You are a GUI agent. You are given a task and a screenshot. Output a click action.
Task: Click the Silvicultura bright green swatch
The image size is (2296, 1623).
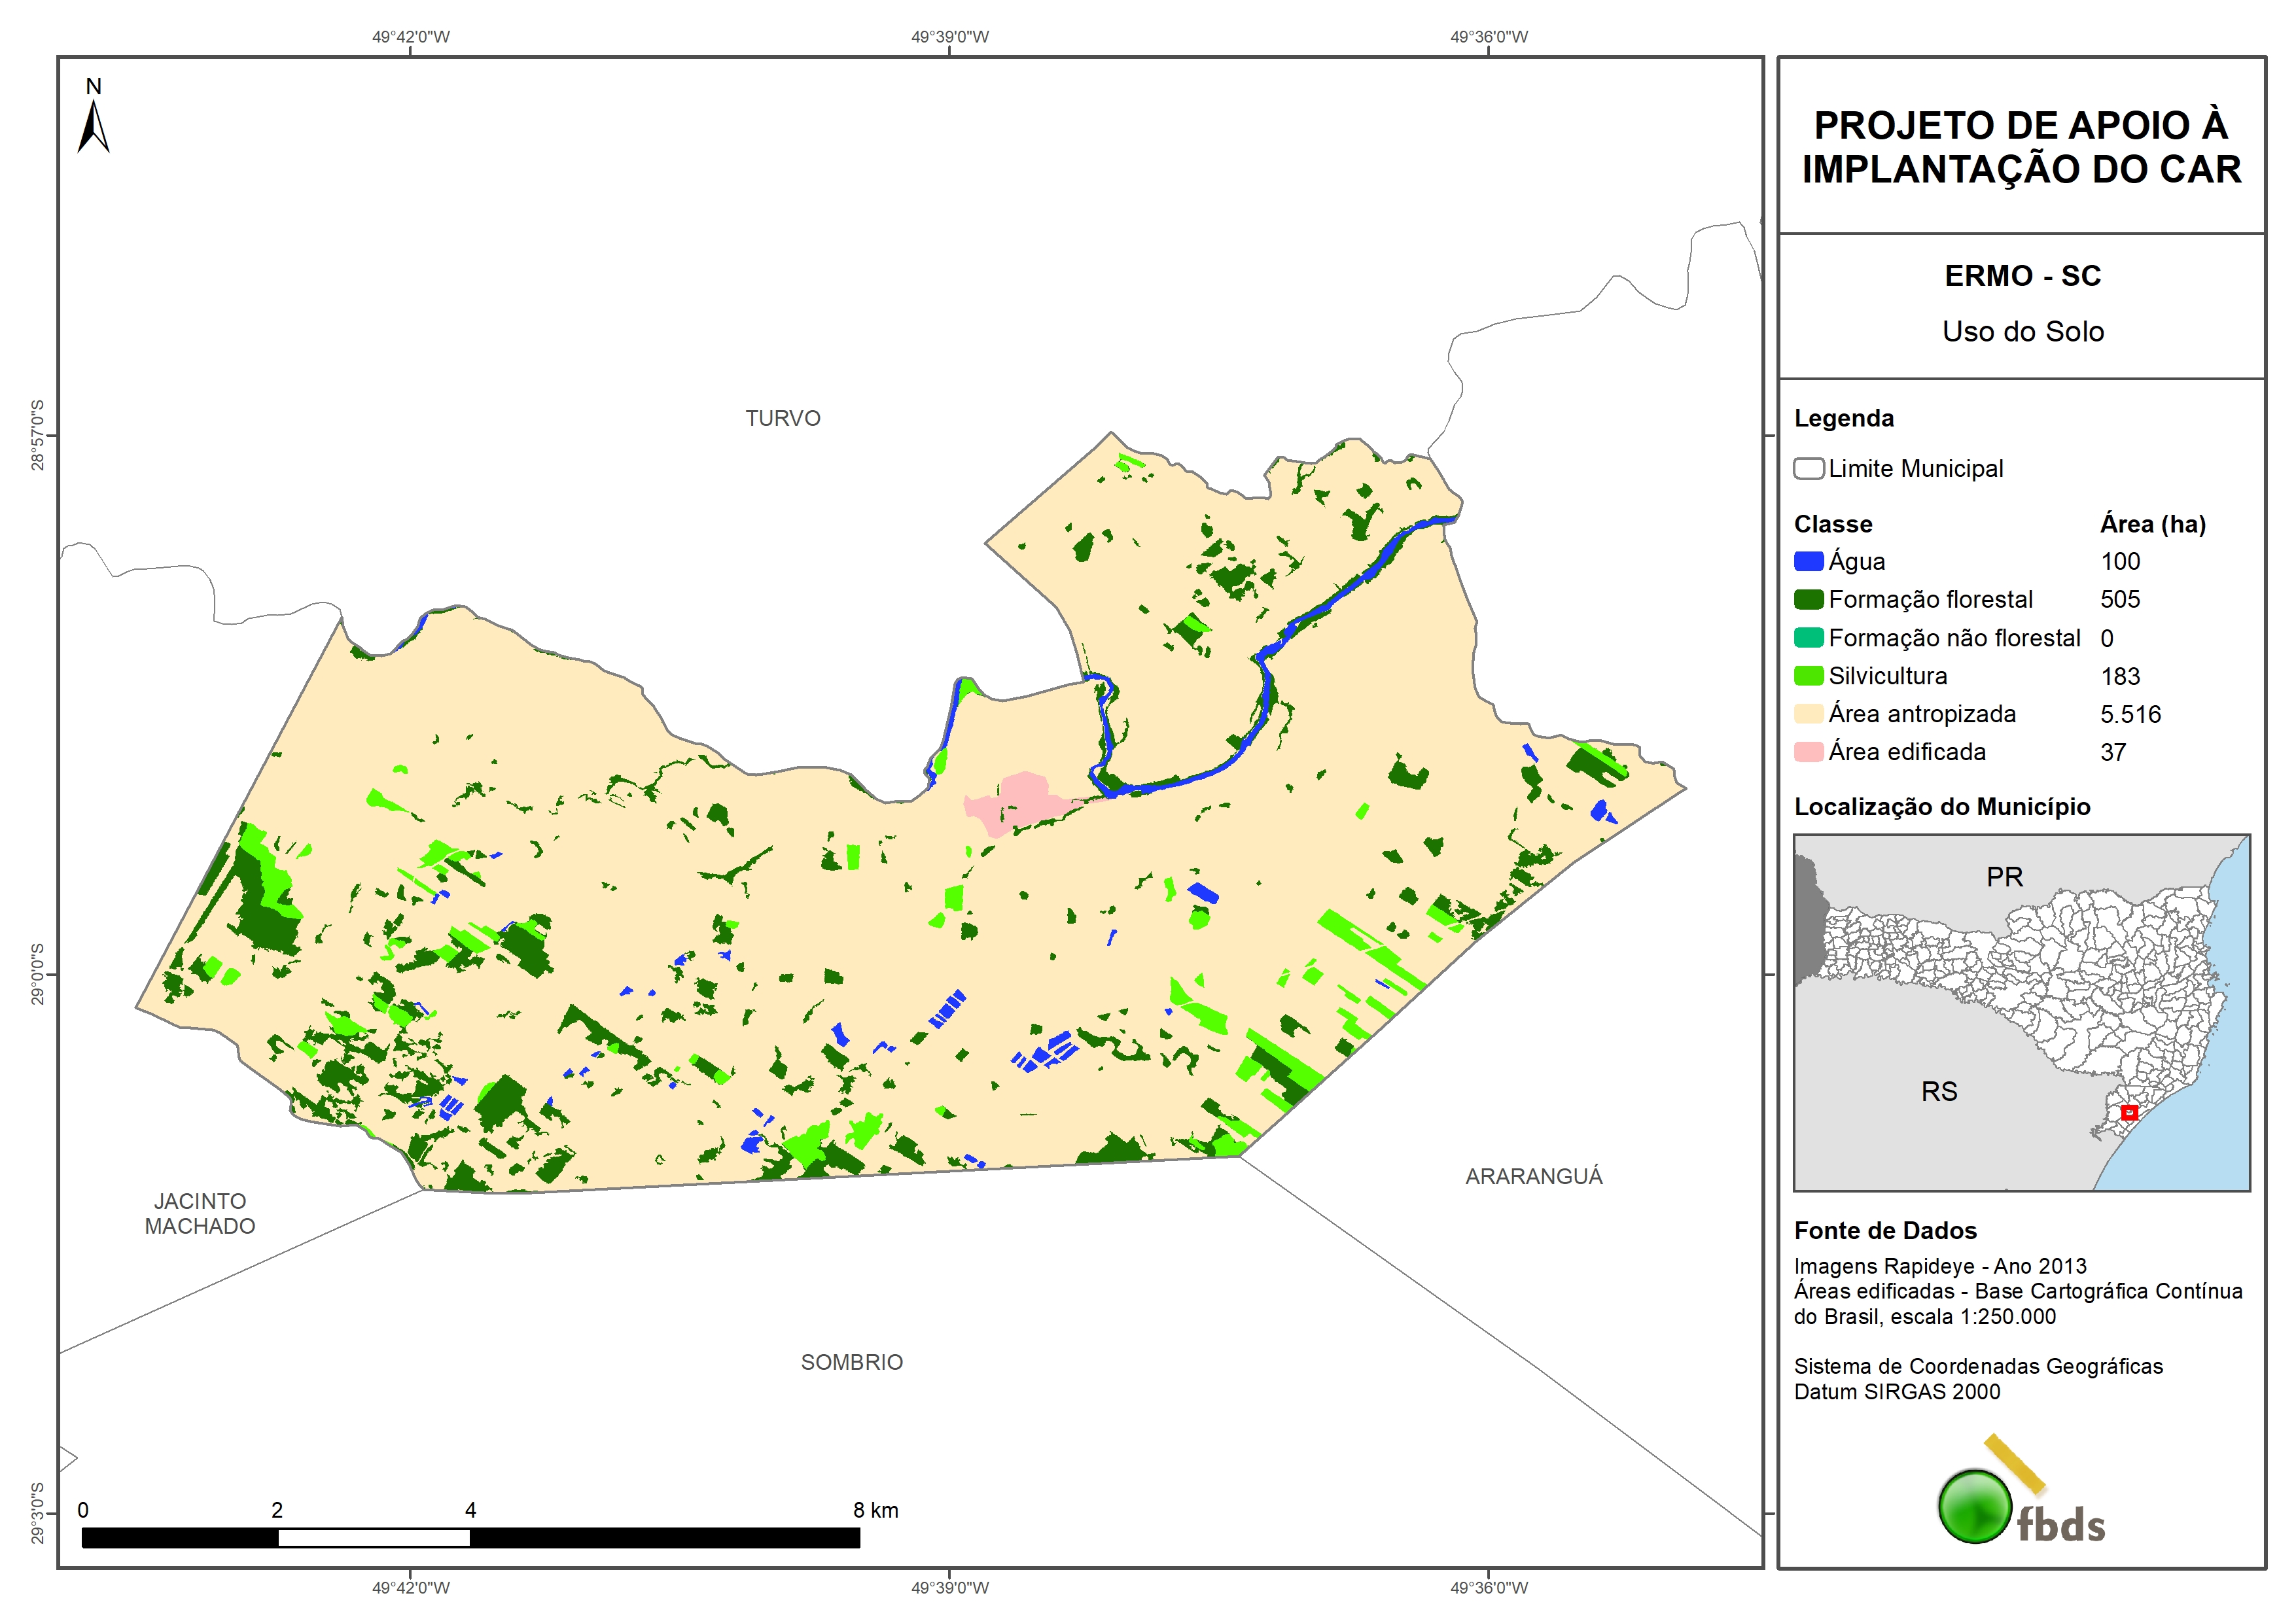click(x=1808, y=676)
